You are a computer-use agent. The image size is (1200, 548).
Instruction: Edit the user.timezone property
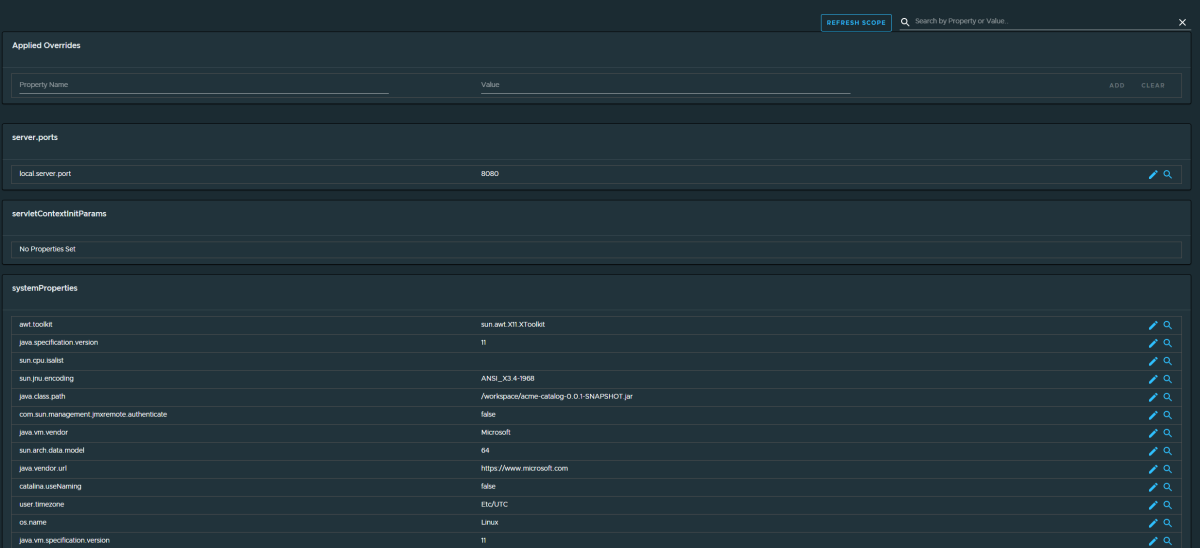[x=1153, y=505]
